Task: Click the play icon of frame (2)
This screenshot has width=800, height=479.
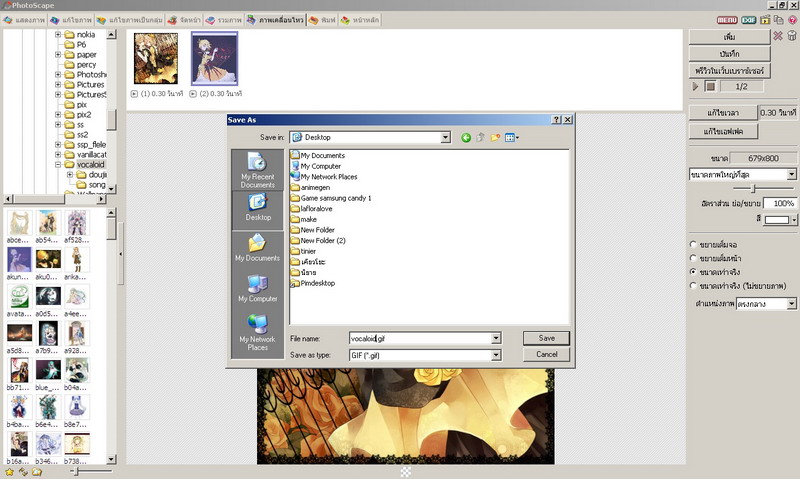Action: click(x=193, y=94)
